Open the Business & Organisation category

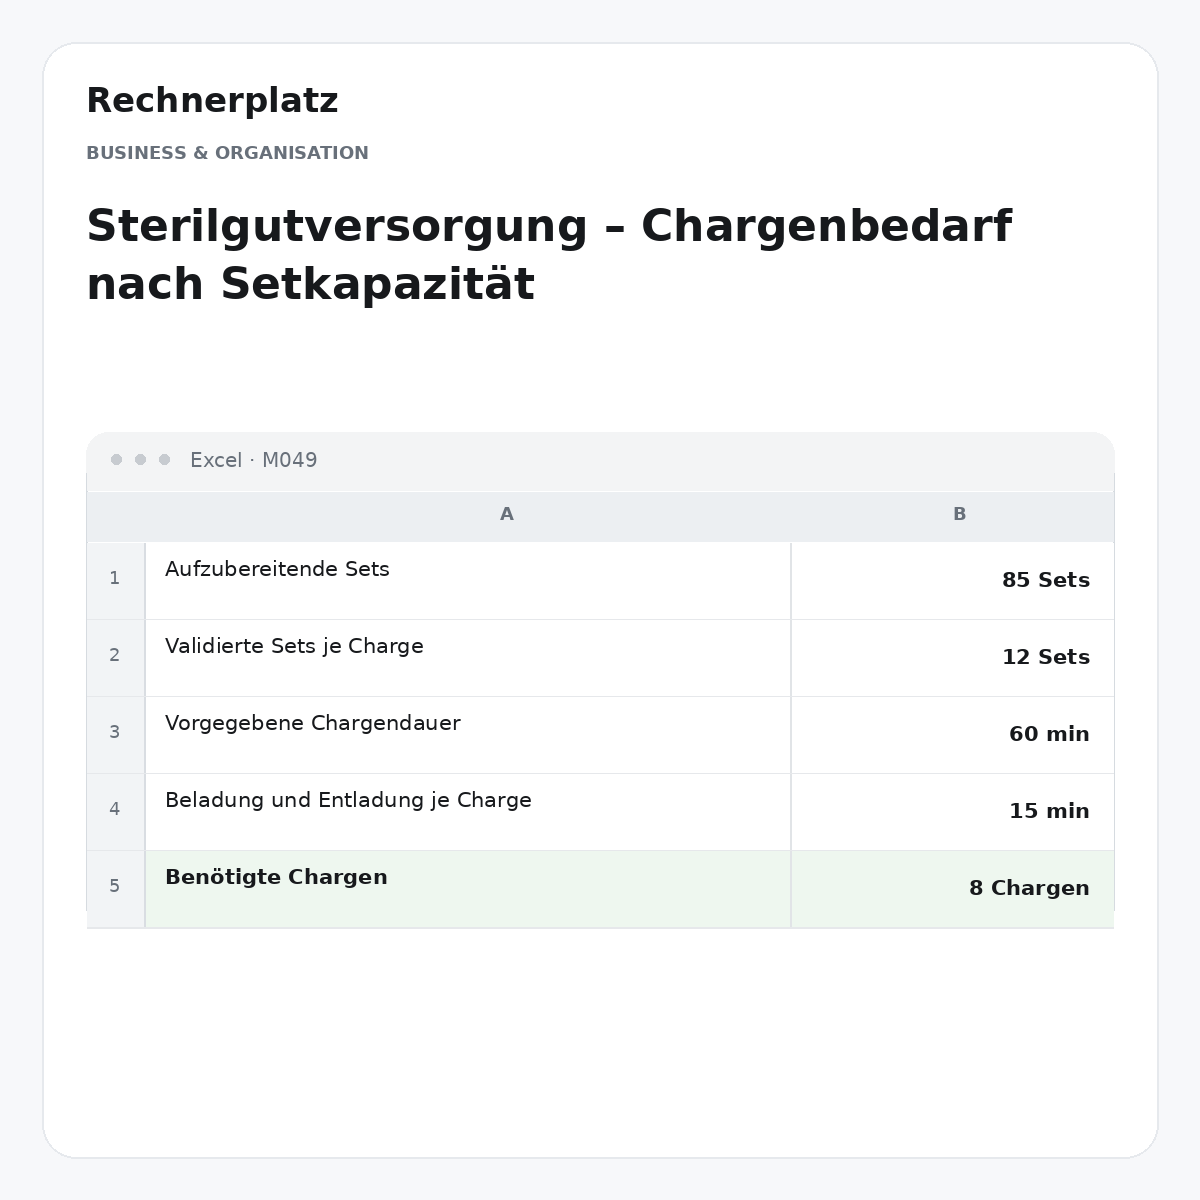227,153
